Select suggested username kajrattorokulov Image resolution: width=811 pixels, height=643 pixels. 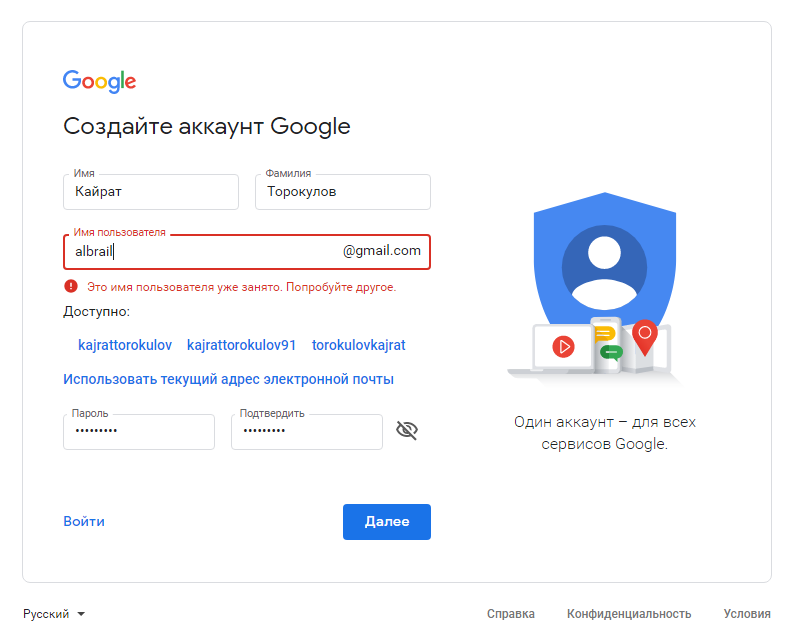click(x=125, y=345)
